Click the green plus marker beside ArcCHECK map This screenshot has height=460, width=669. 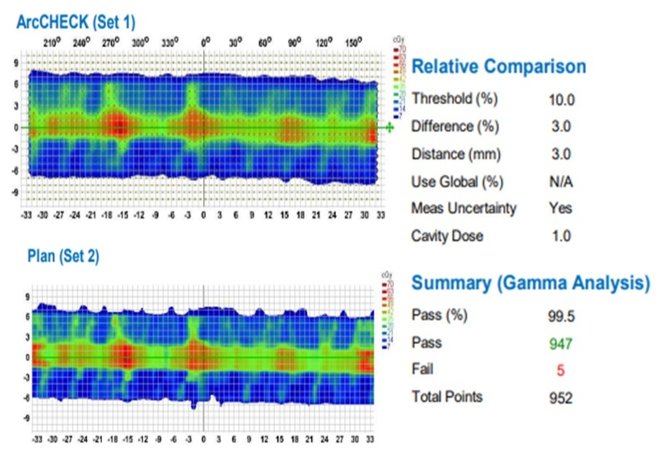click(389, 128)
